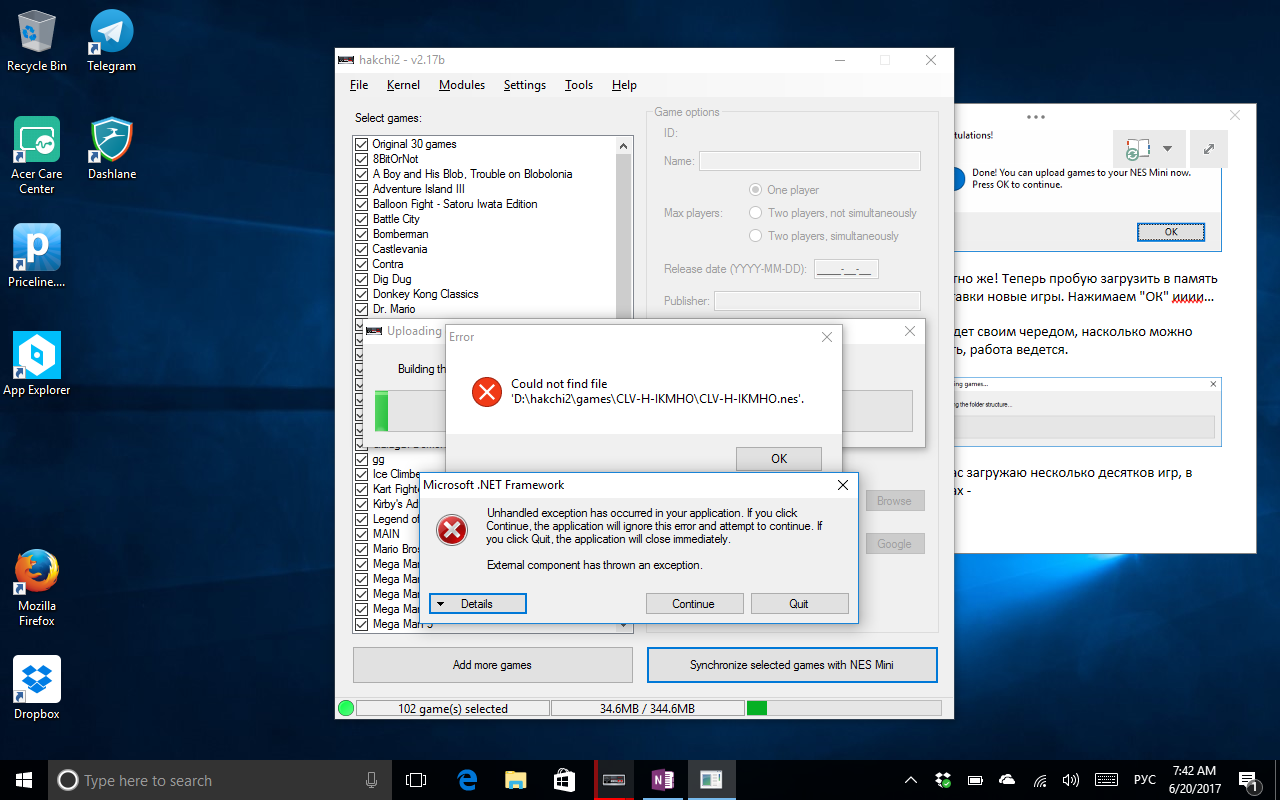Open Microsoft Store from taskbar

coord(564,780)
